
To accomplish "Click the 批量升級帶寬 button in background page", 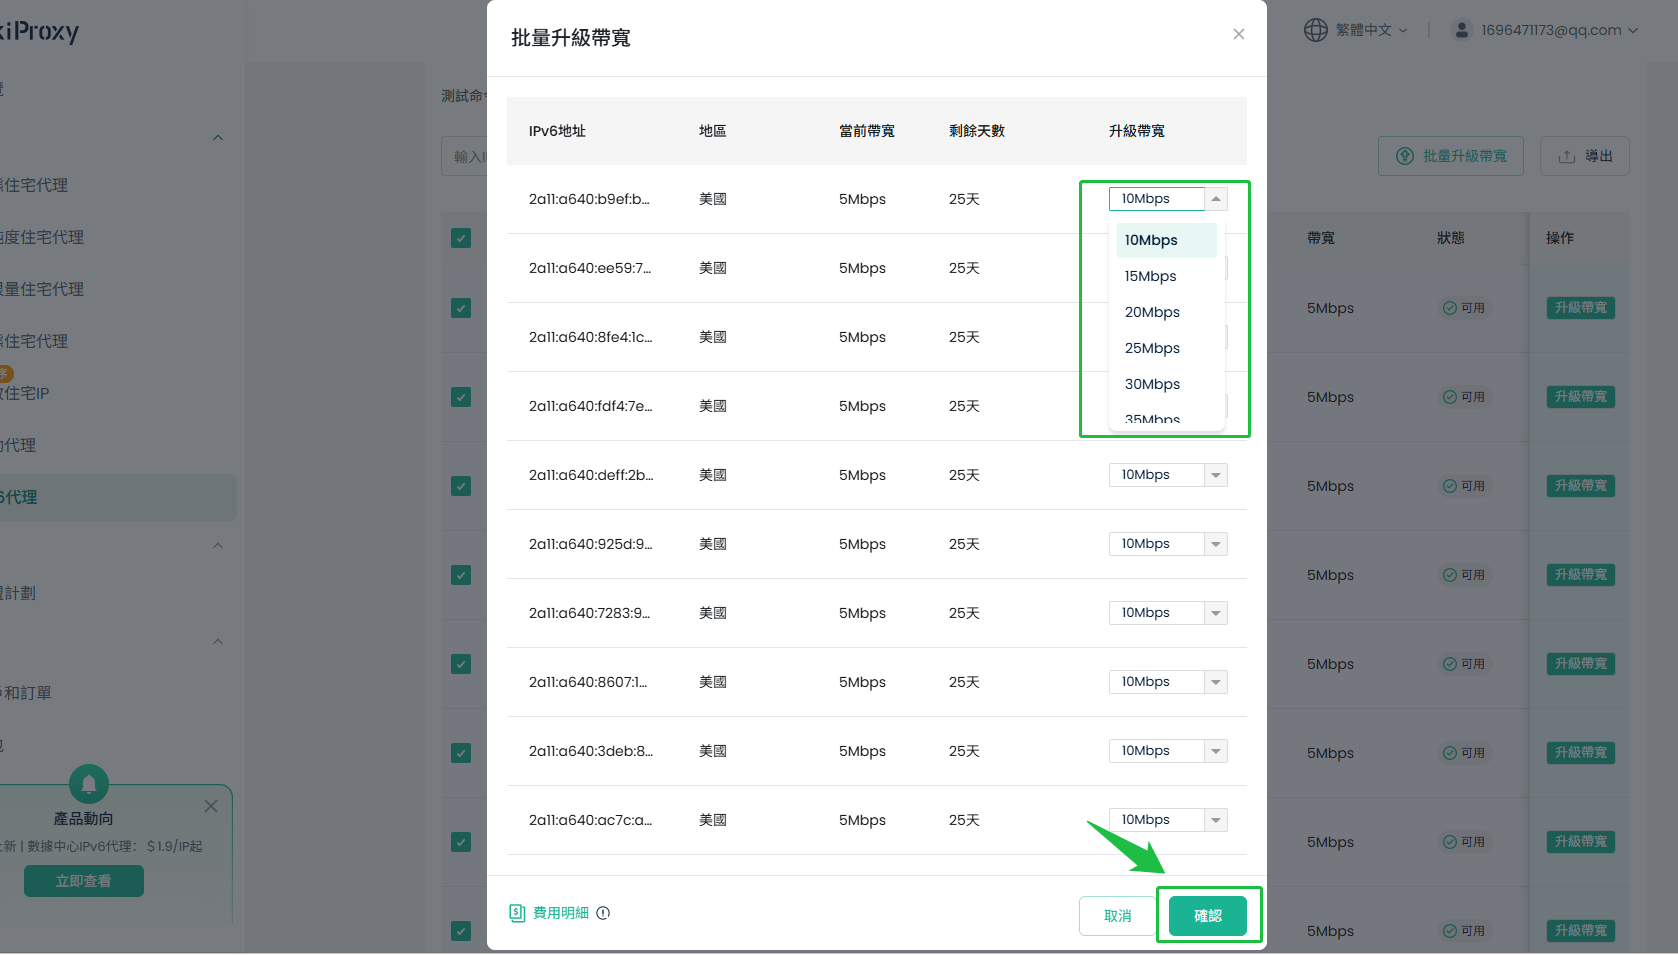I will pyautogui.click(x=1451, y=156).
